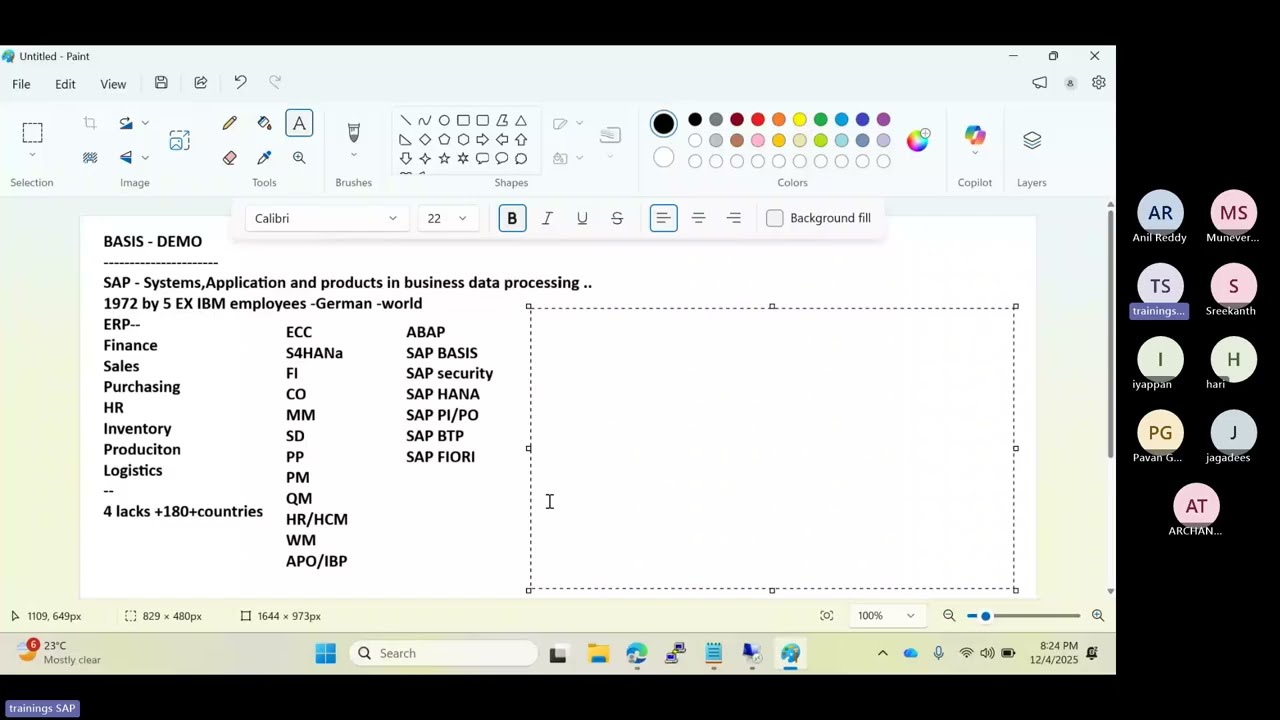1280x720 pixels.
Task: Click the rectangular Selection tool
Action: tap(32, 132)
